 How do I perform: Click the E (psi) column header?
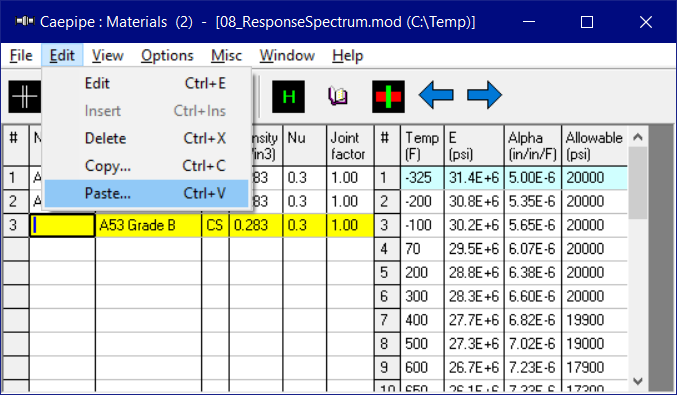(474, 146)
